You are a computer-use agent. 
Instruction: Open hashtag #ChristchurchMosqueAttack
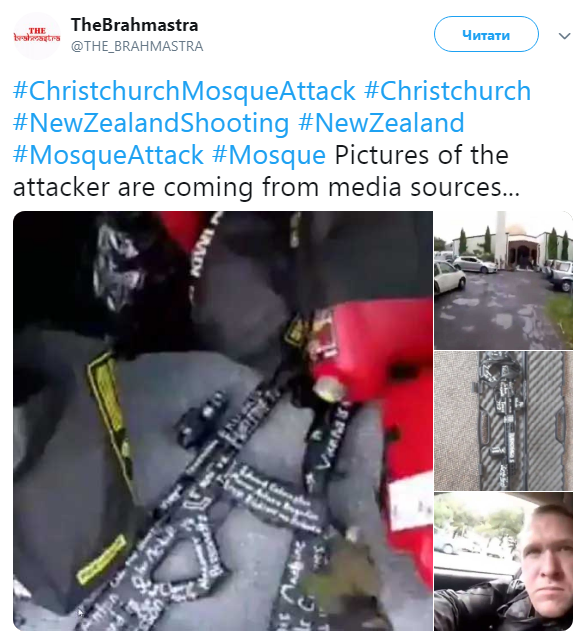[184, 90]
